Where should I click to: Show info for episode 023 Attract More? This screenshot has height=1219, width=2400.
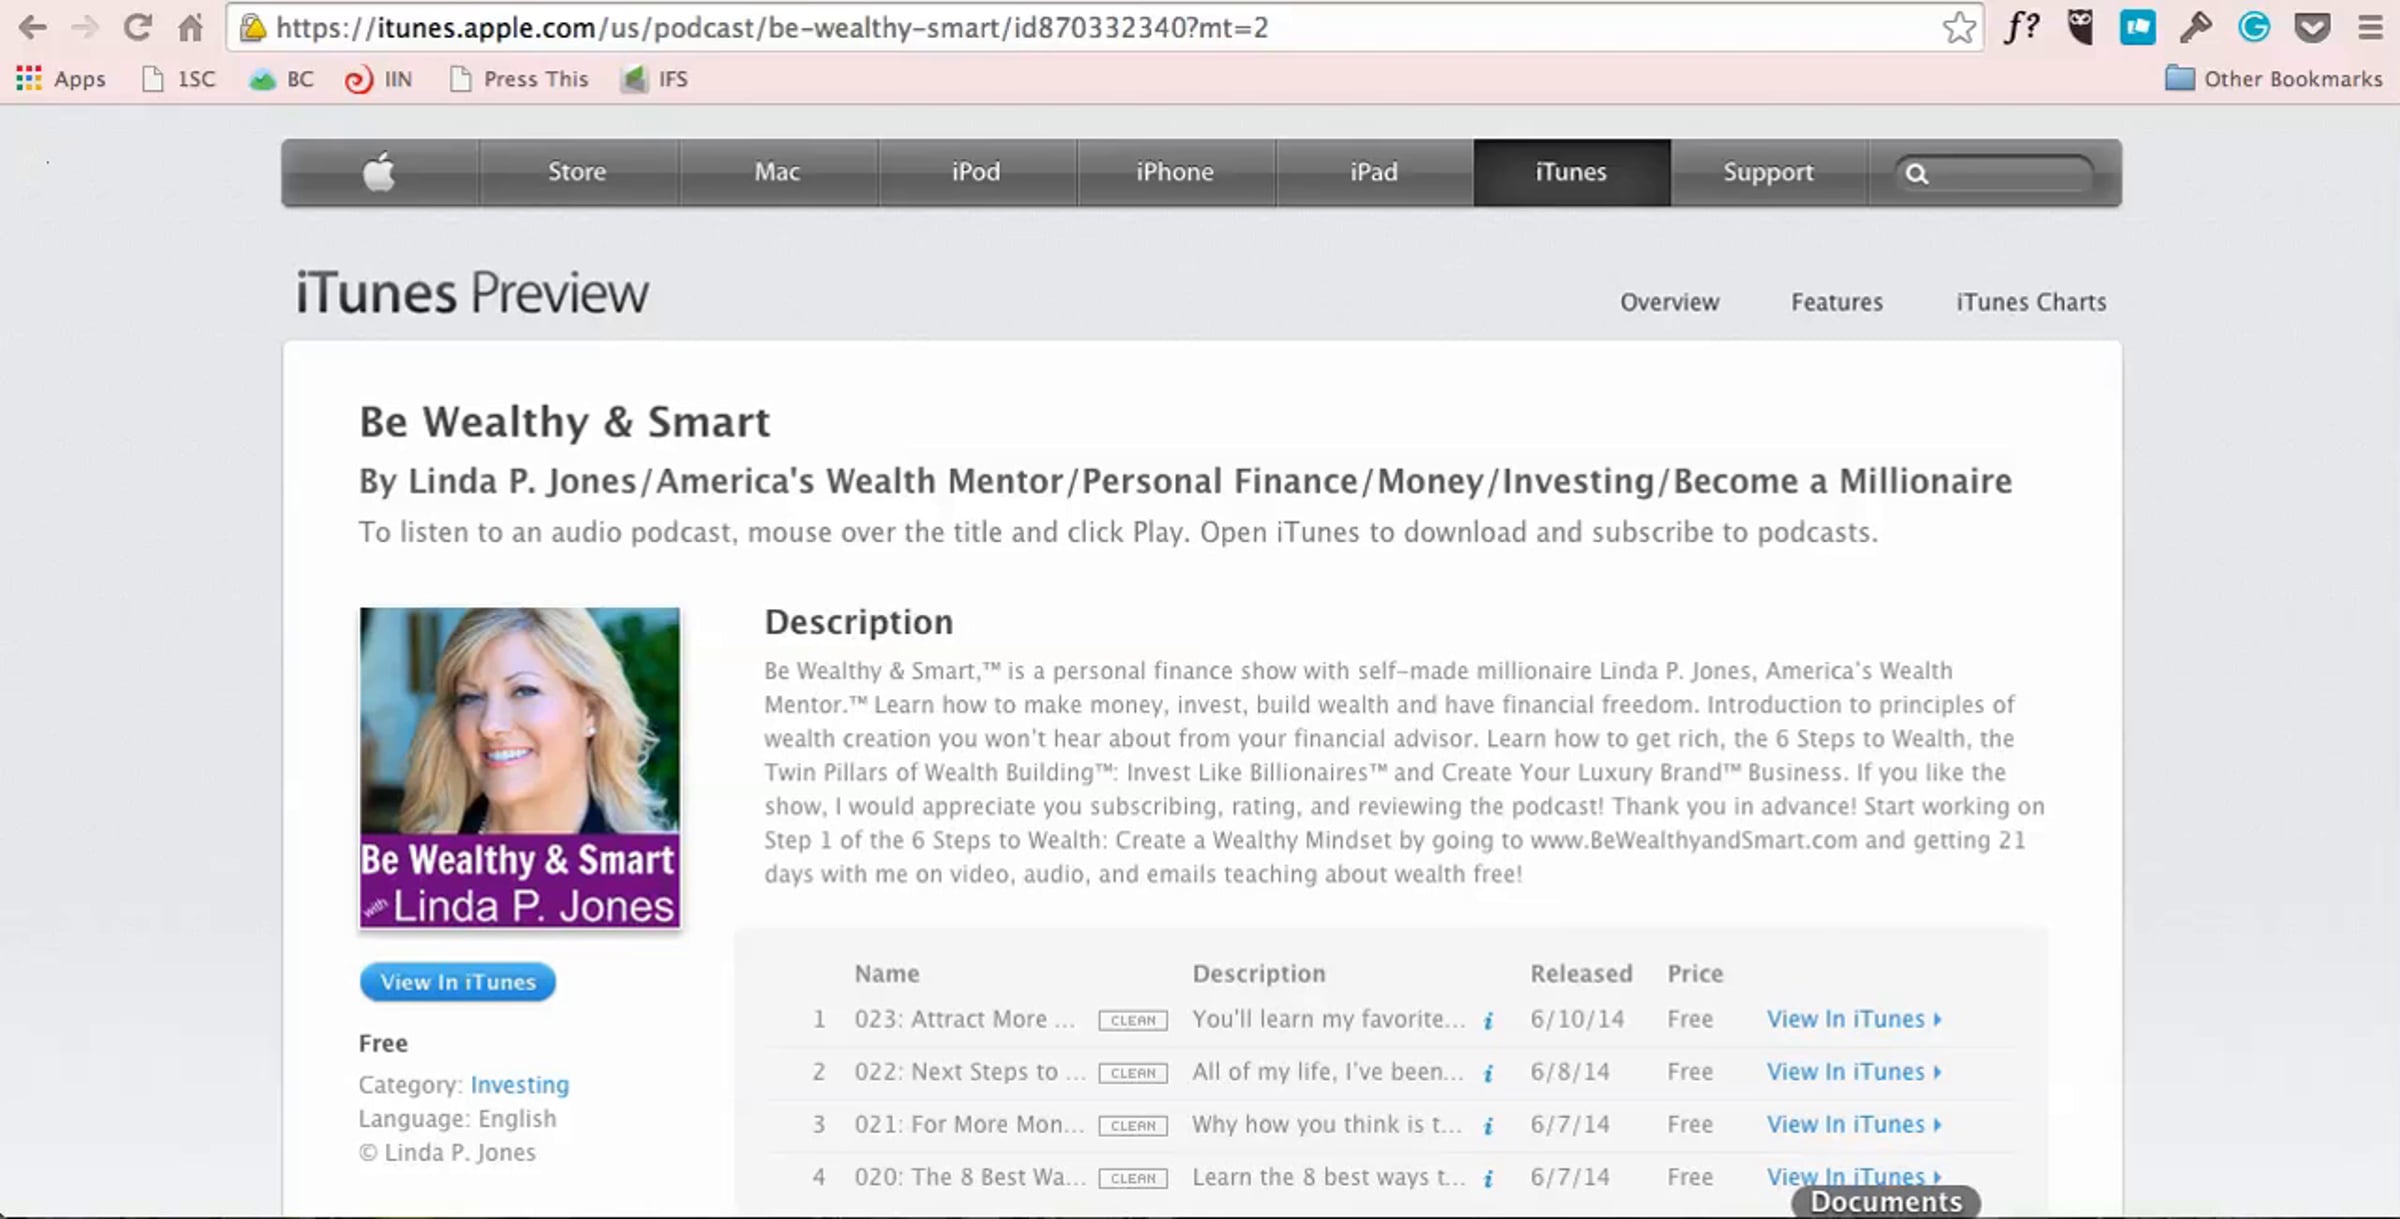tap(1488, 1020)
